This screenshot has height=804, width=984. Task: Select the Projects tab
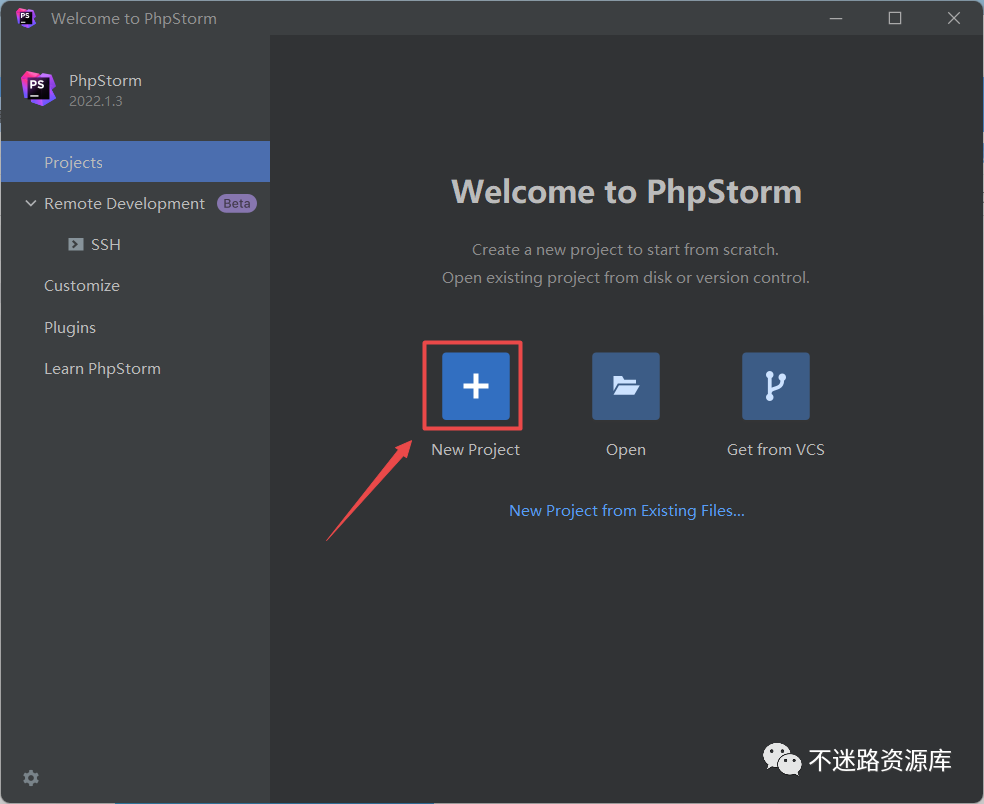click(136, 162)
